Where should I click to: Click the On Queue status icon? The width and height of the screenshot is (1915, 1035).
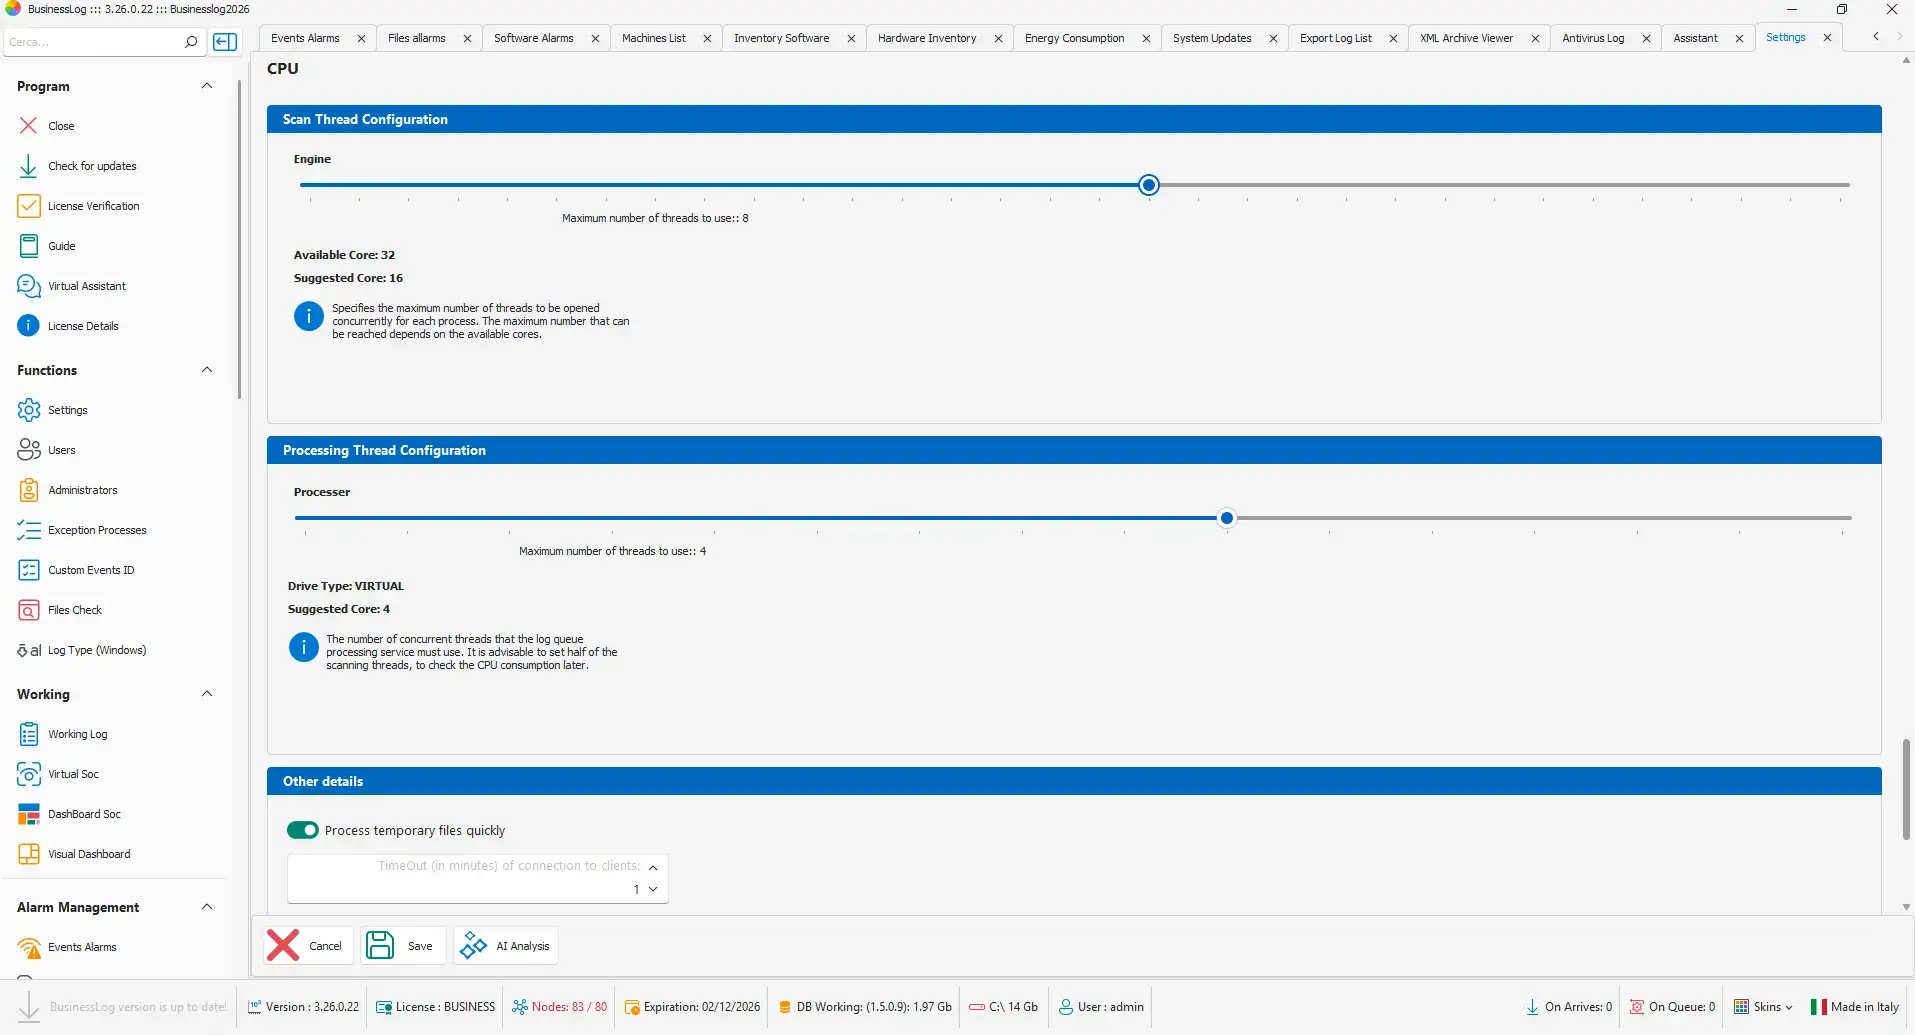coord(1637,1007)
